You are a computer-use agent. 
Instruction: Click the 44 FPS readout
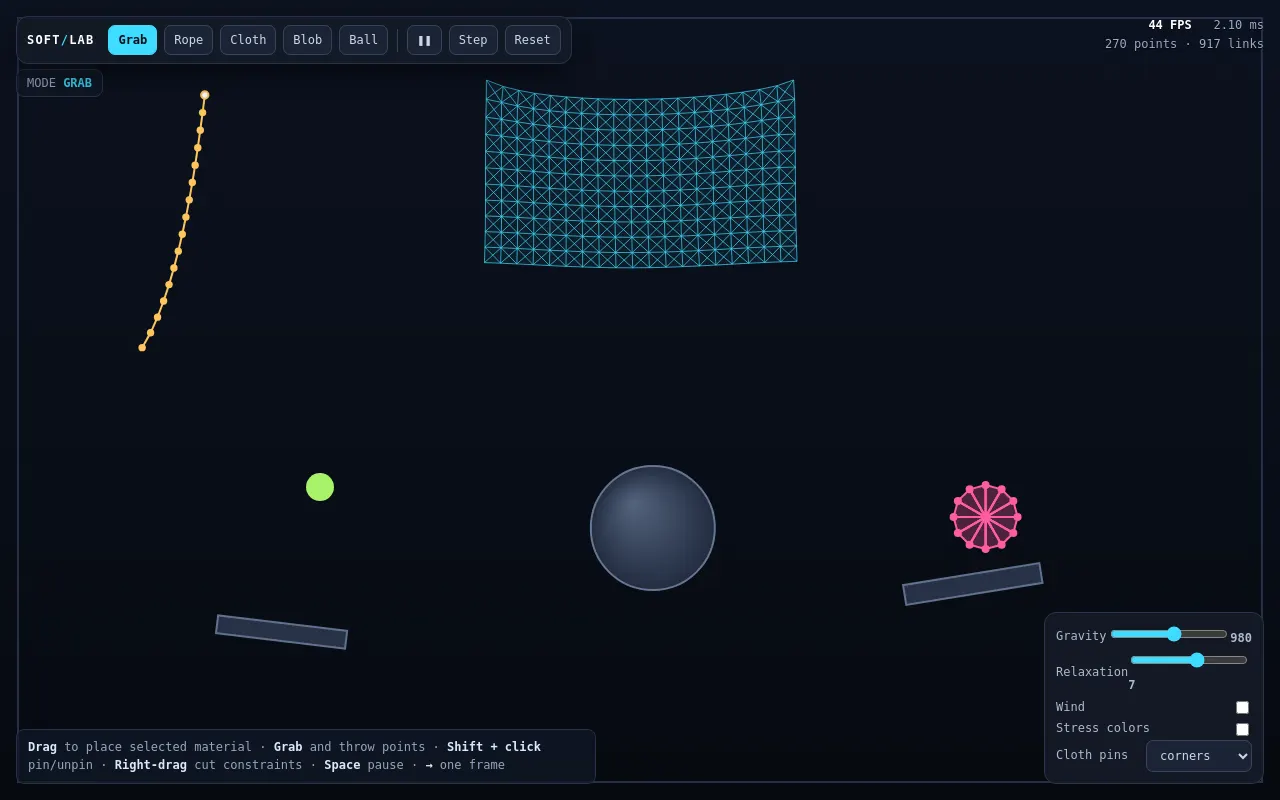click(x=1170, y=25)
